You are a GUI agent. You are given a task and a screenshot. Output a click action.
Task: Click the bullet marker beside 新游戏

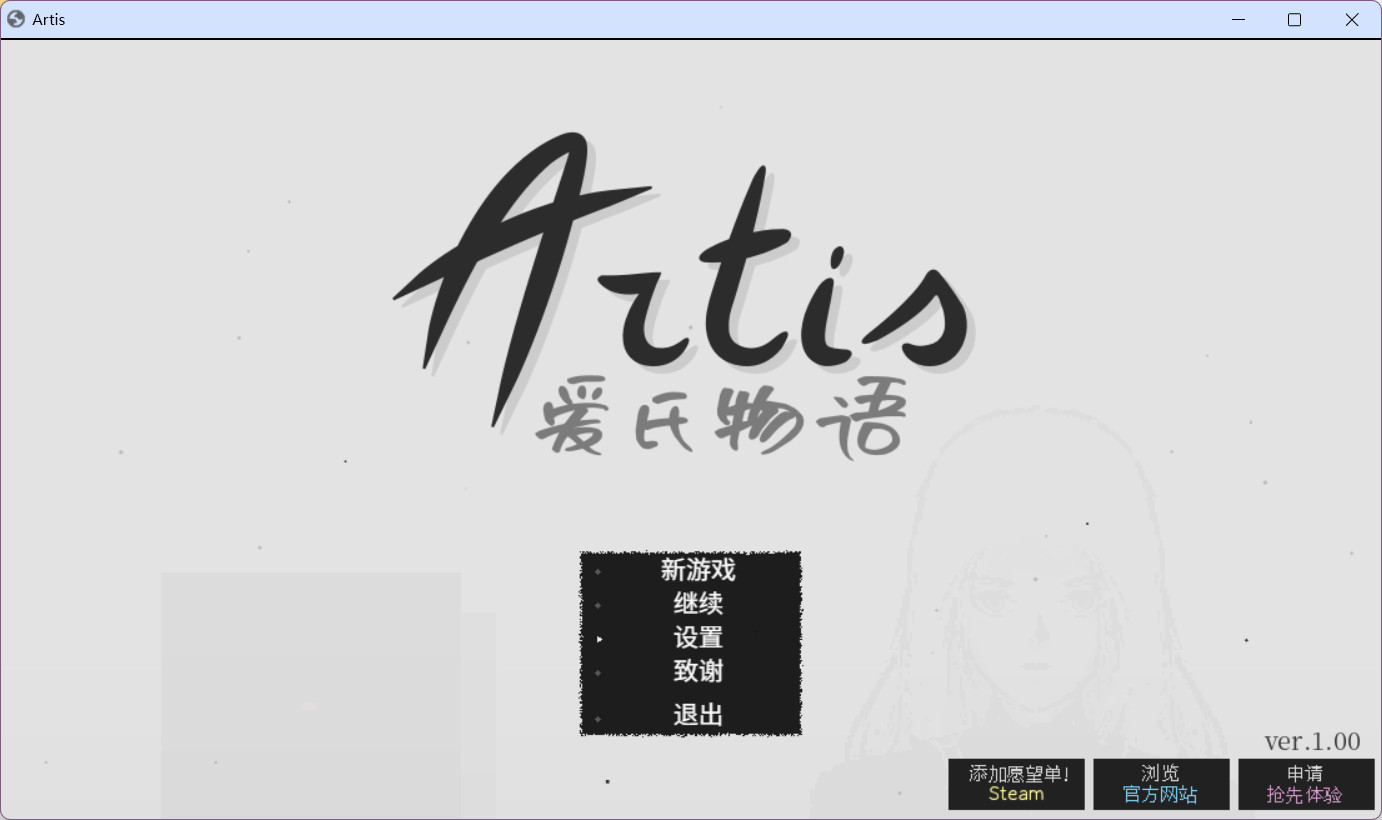tap(598, 572)
